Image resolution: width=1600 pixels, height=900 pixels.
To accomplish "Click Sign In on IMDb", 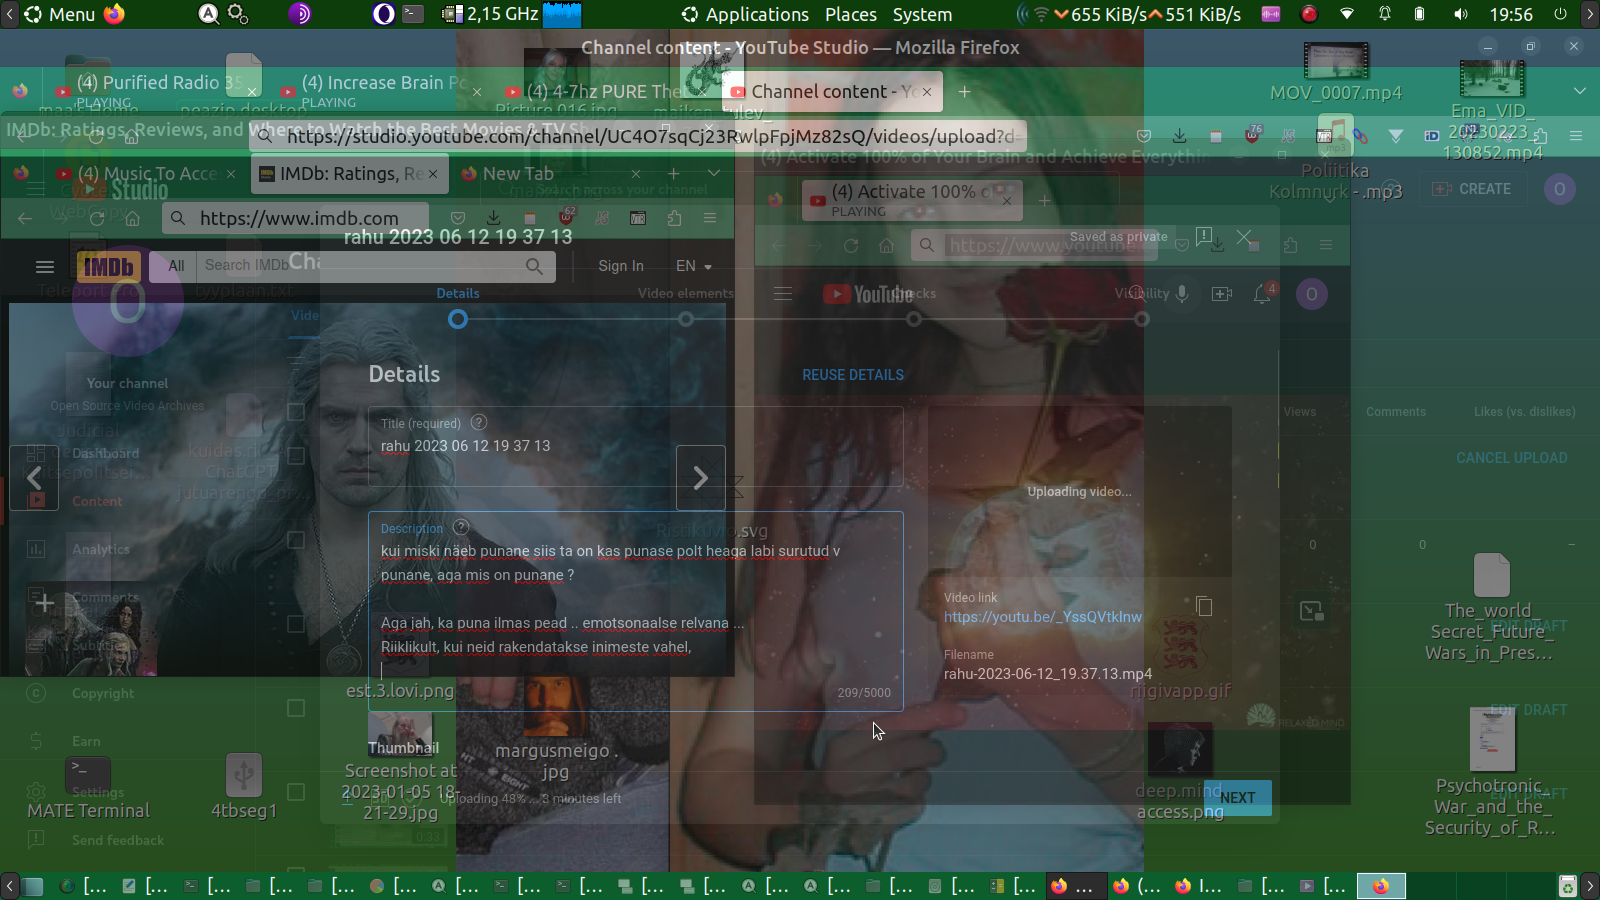I will [x=621, y=266].
